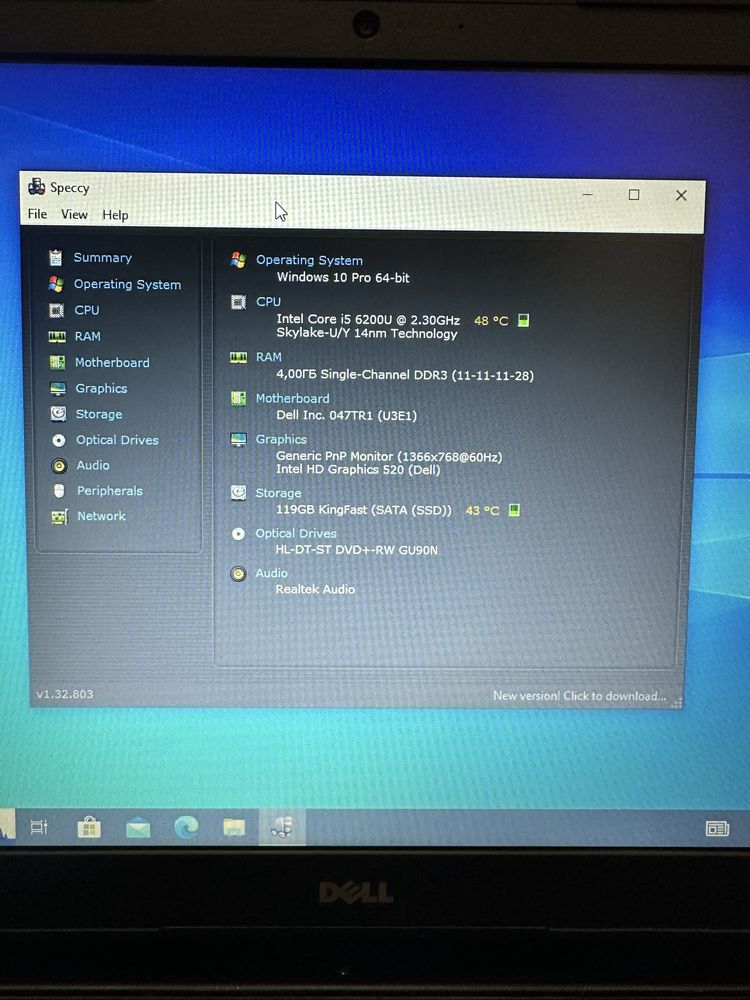
Task: Select Summary in the sidebar list
Action: (x=103, y=258)
